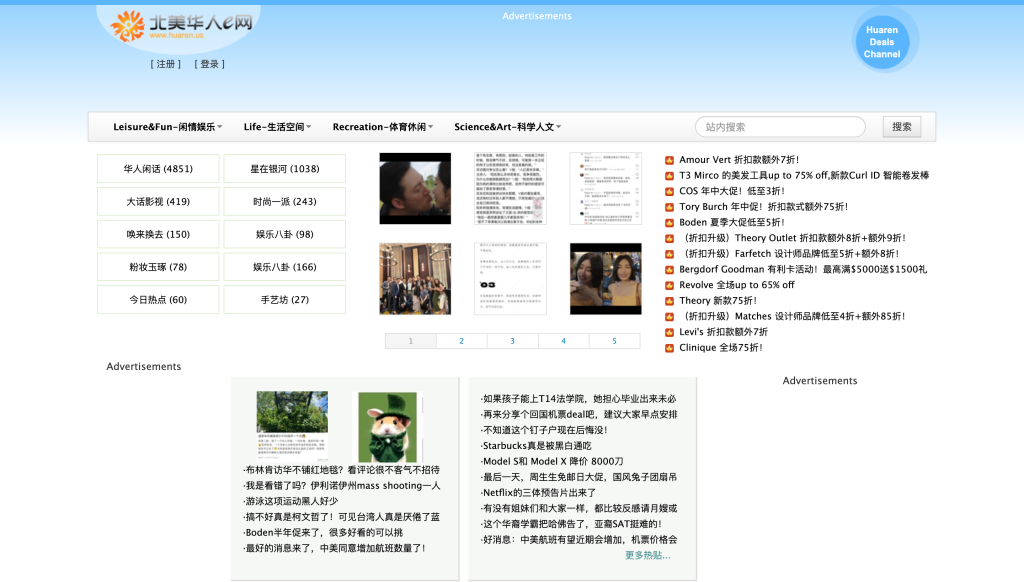Click the Huaren site logo
This screenshot has height=582, width=1024.
pyautogui.click(x=181, y=26)
